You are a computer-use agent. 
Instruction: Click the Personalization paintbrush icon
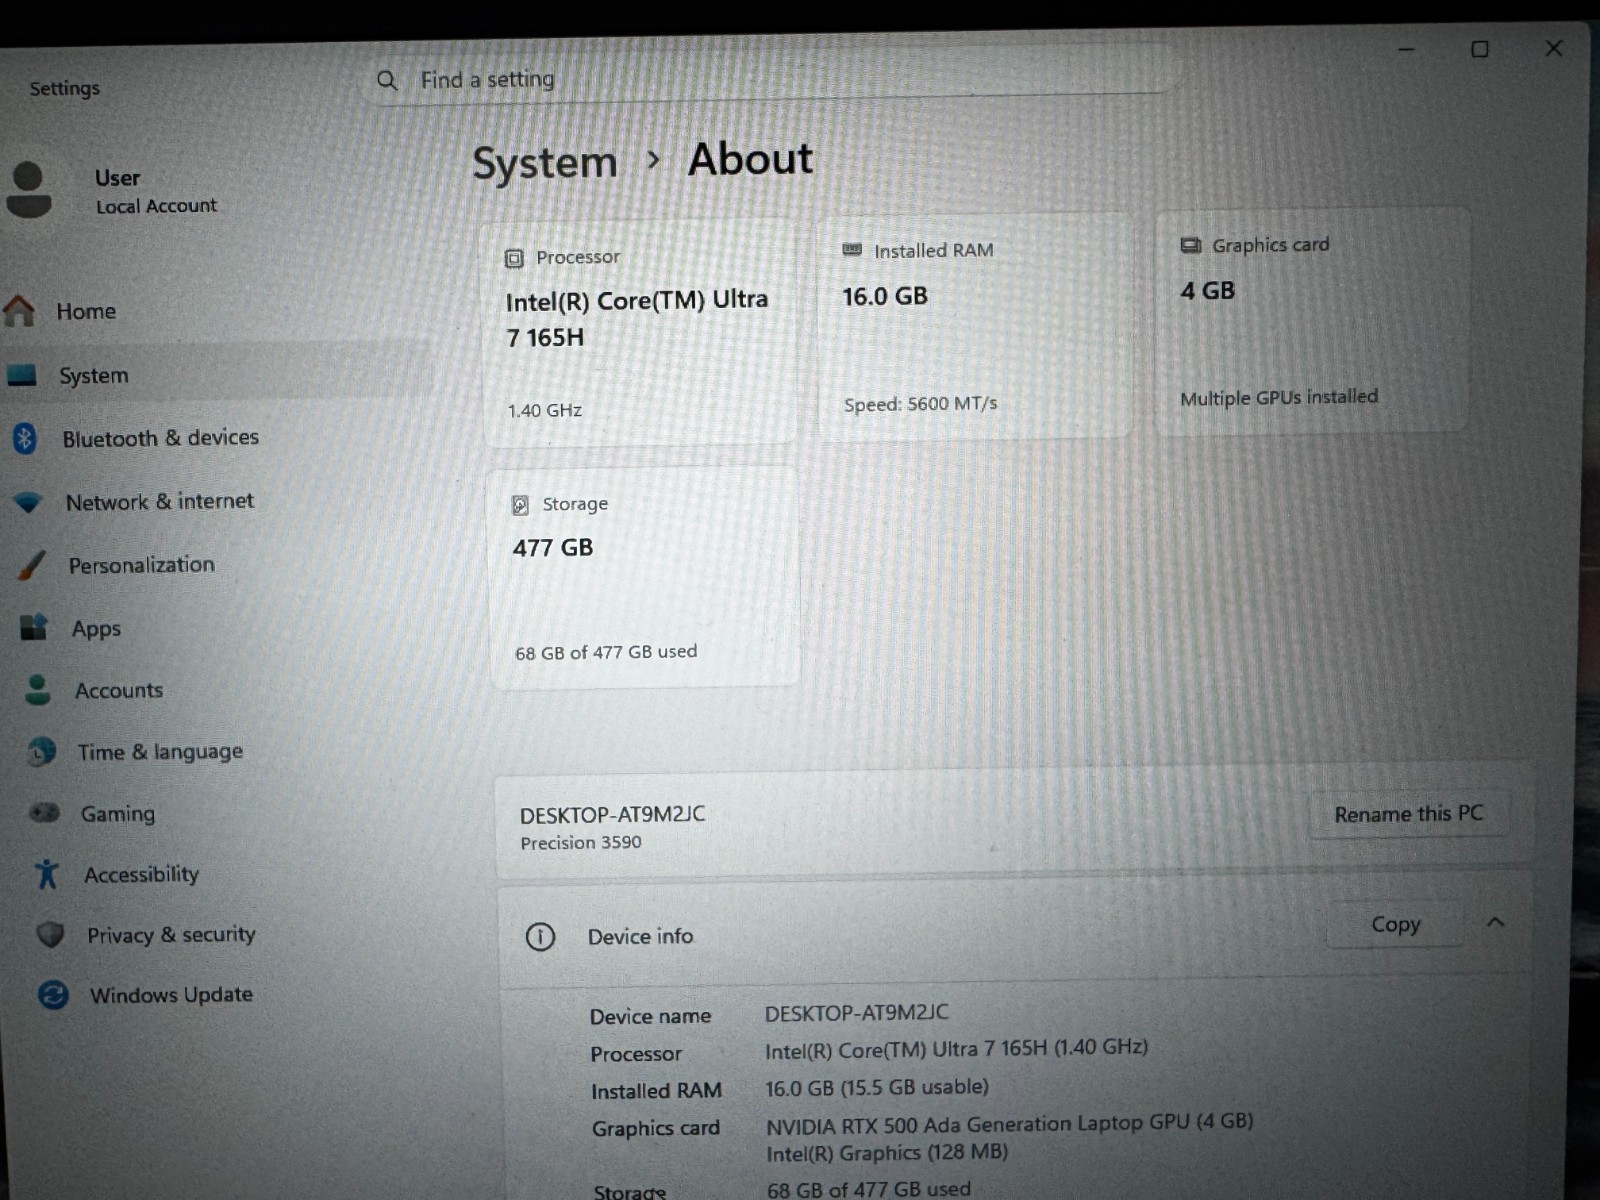(x=32, y=565)
